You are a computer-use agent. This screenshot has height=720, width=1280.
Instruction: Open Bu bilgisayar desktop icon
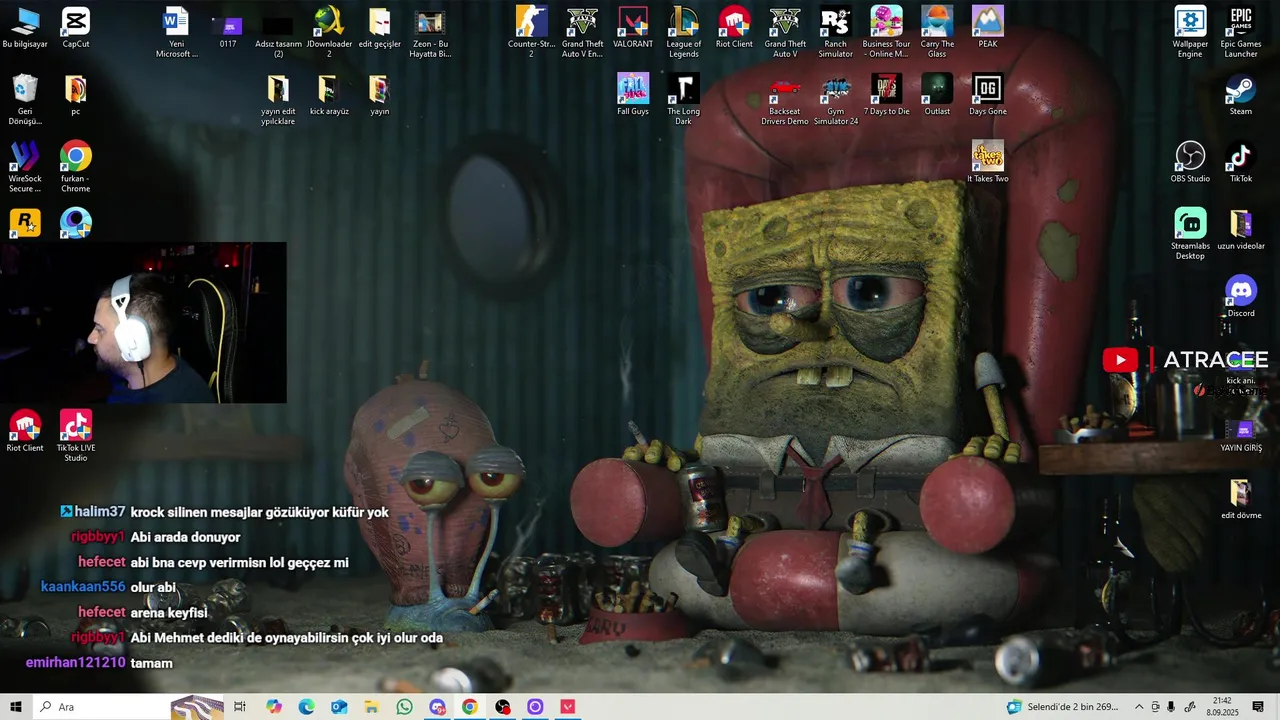25,28
